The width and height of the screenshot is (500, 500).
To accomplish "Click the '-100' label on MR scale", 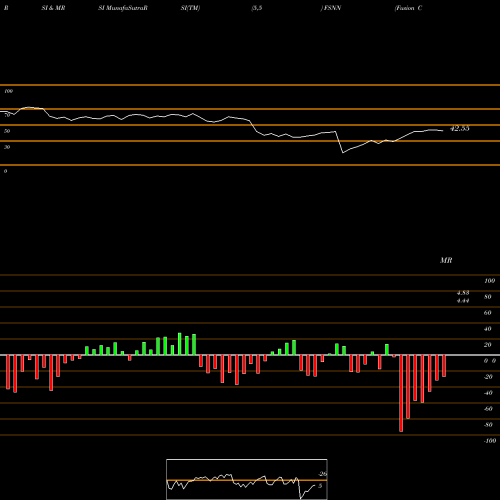I will click(490, 441).
